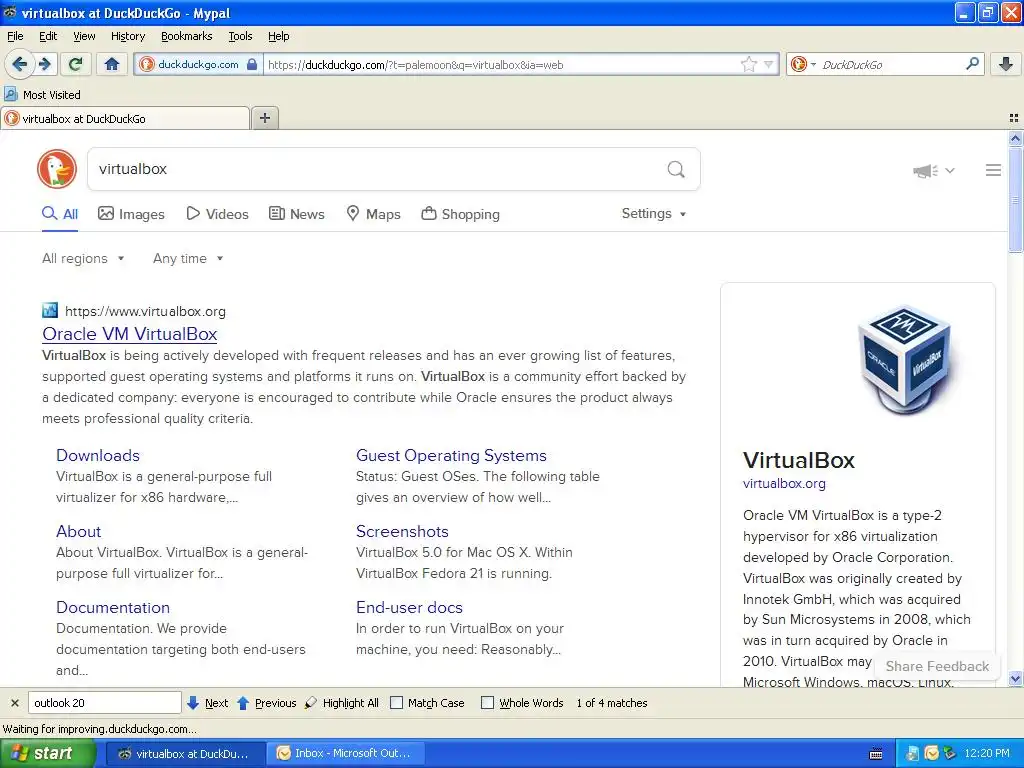Open the Documentation sitelink
The image size is (1024, 768).
[113, 607]
